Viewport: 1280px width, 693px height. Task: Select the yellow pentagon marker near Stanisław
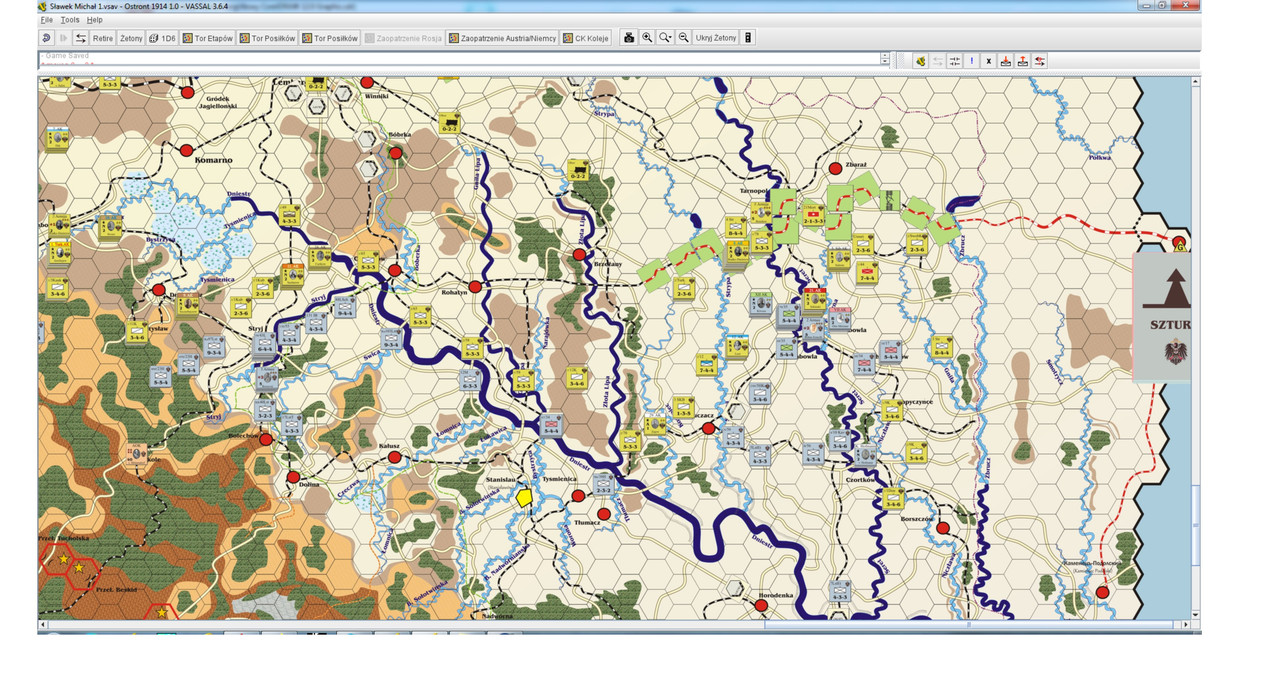pyautogui.click(x=523, y=497)
